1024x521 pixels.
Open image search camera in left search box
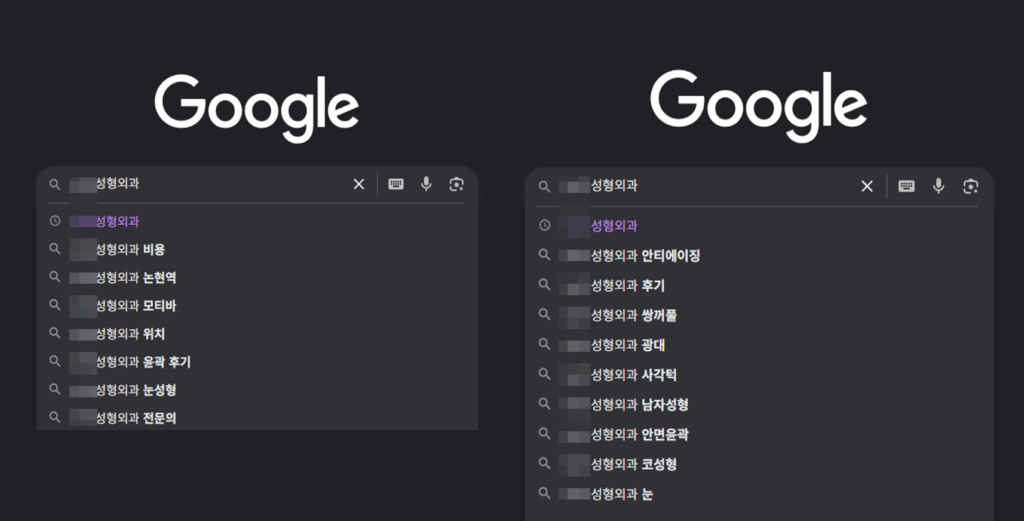(456, 184)
